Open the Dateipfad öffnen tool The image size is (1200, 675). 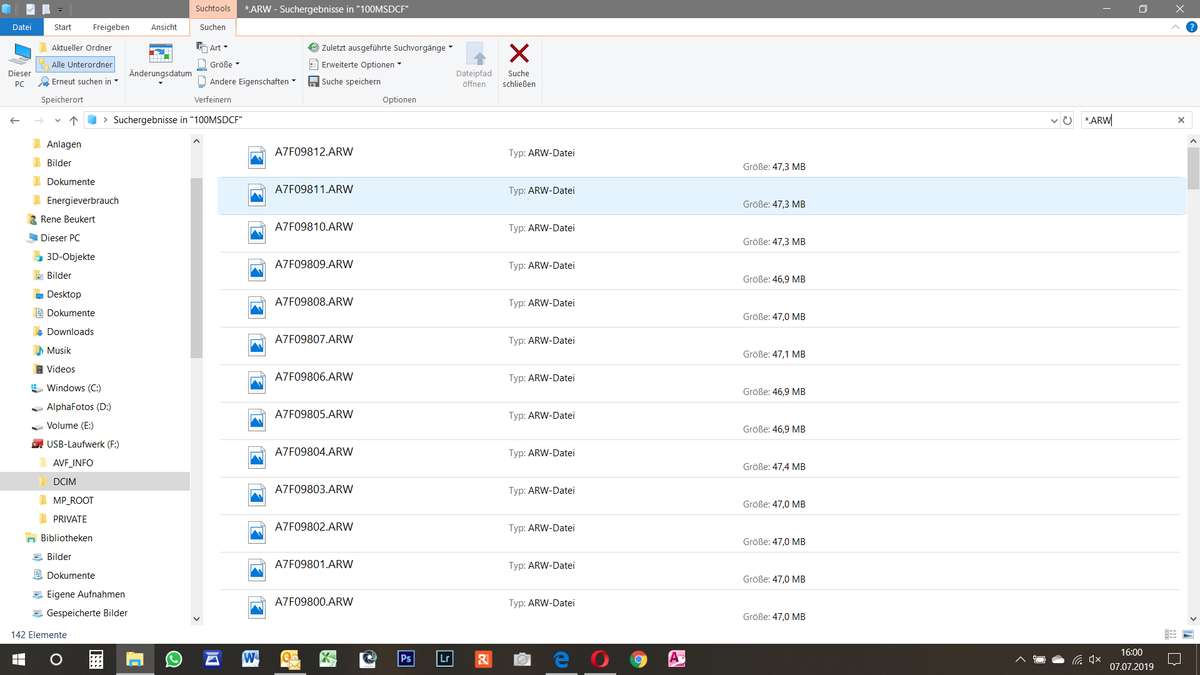coord(474,63)
